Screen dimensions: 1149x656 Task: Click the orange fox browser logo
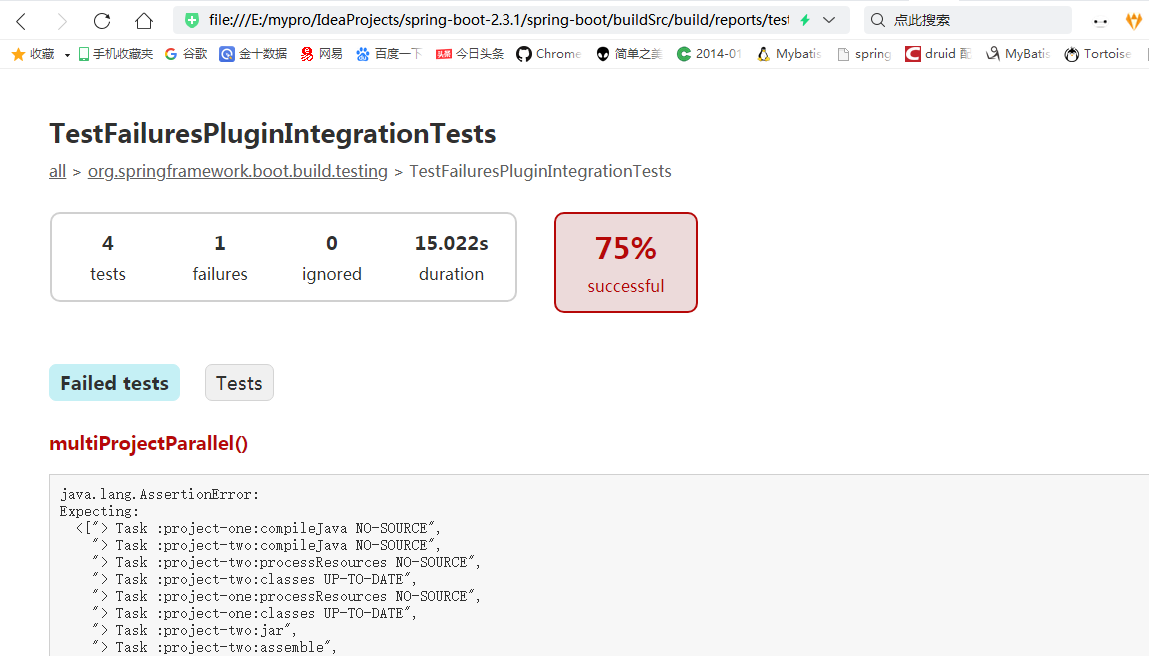click(x=1134, y=19)
